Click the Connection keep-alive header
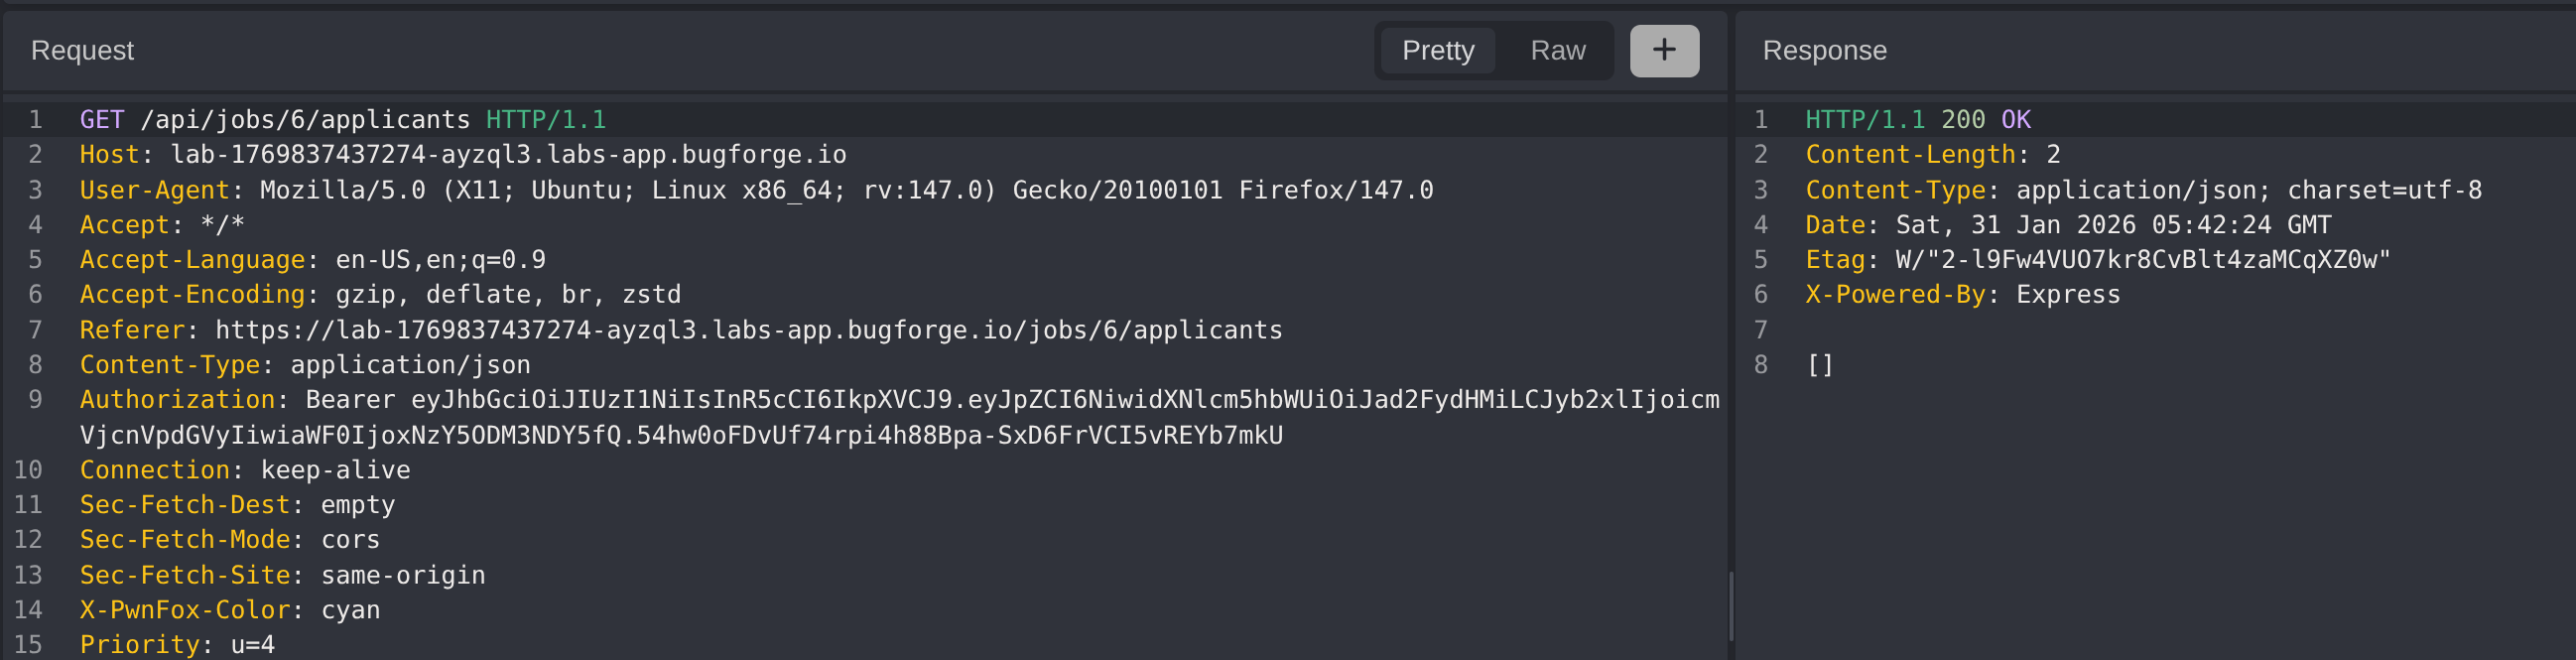 [245, 470]
